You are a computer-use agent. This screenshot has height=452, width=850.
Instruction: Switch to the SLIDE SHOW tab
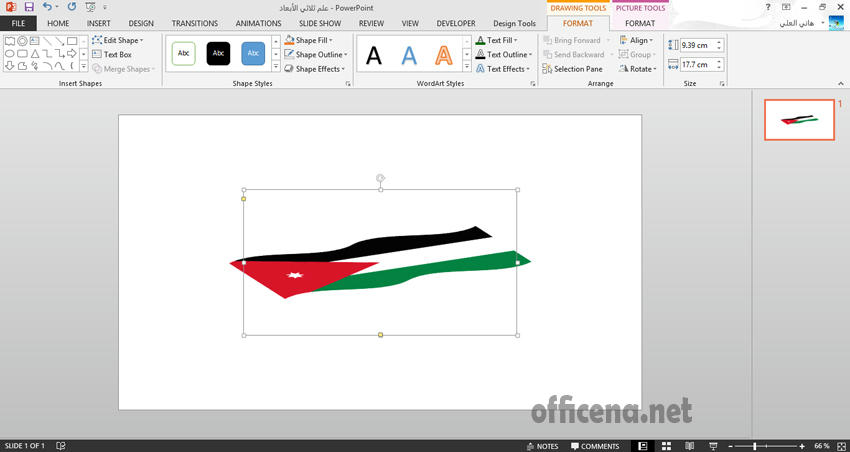click(x=320, y=23)
